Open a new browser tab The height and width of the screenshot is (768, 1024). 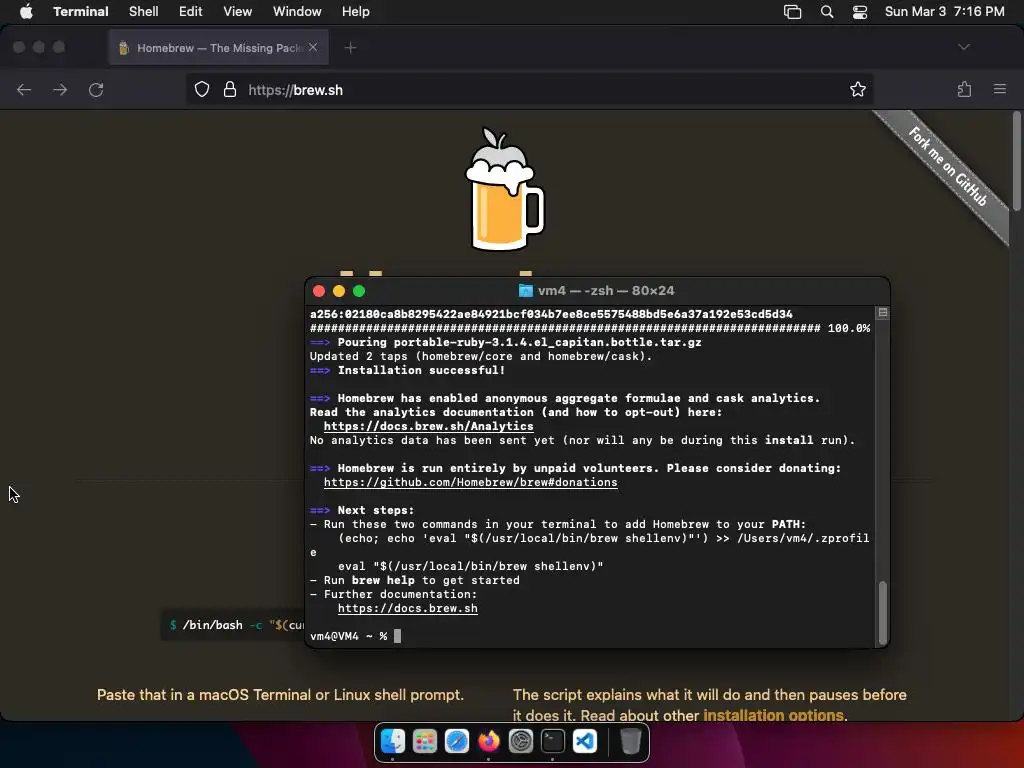point(350,48)
